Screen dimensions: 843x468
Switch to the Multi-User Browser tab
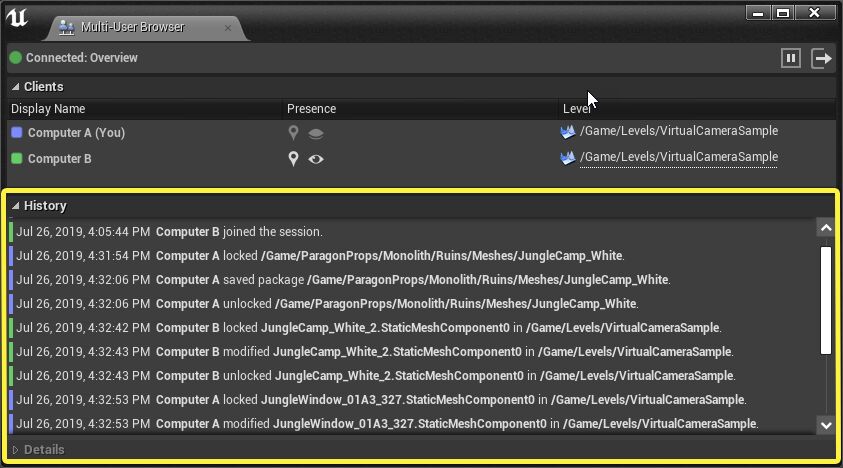tap(146, 27)
